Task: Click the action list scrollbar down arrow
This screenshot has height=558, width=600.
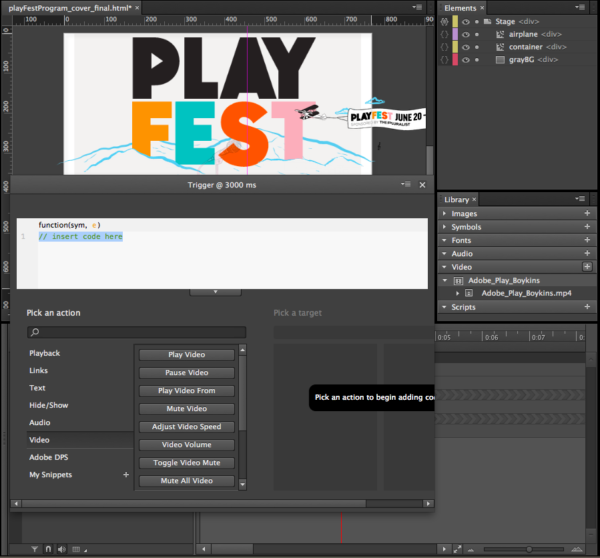Action: pyautogui.click(x=242, y=484)
